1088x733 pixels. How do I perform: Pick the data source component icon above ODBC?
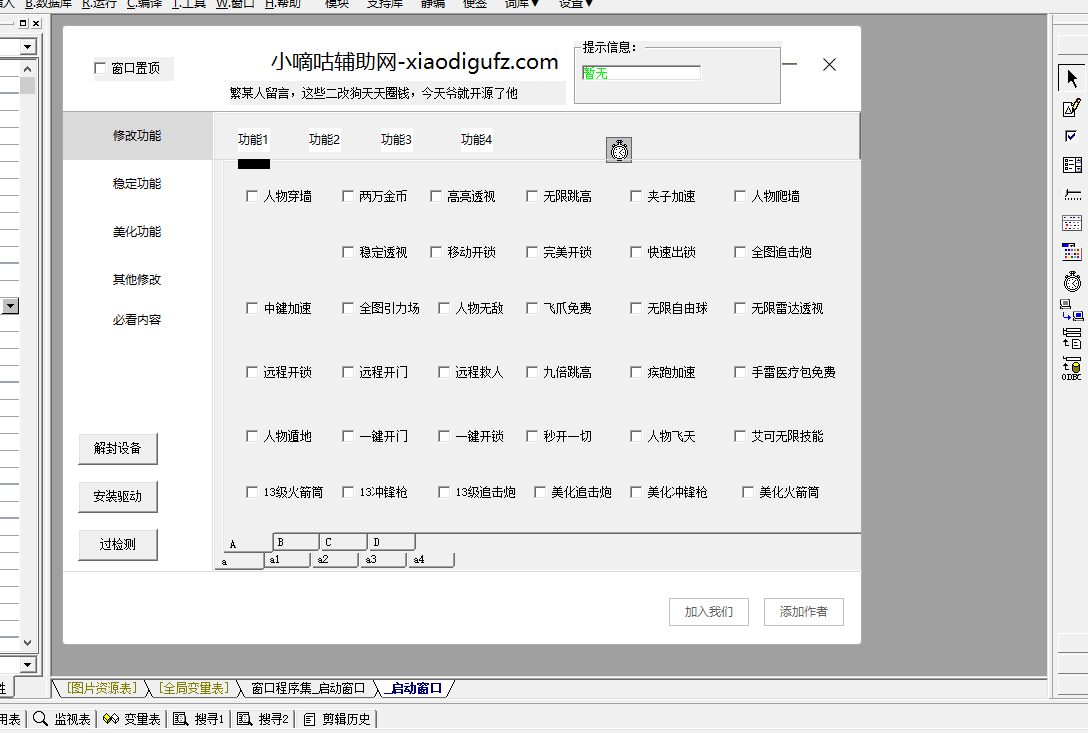click(x=1072, y=338)
